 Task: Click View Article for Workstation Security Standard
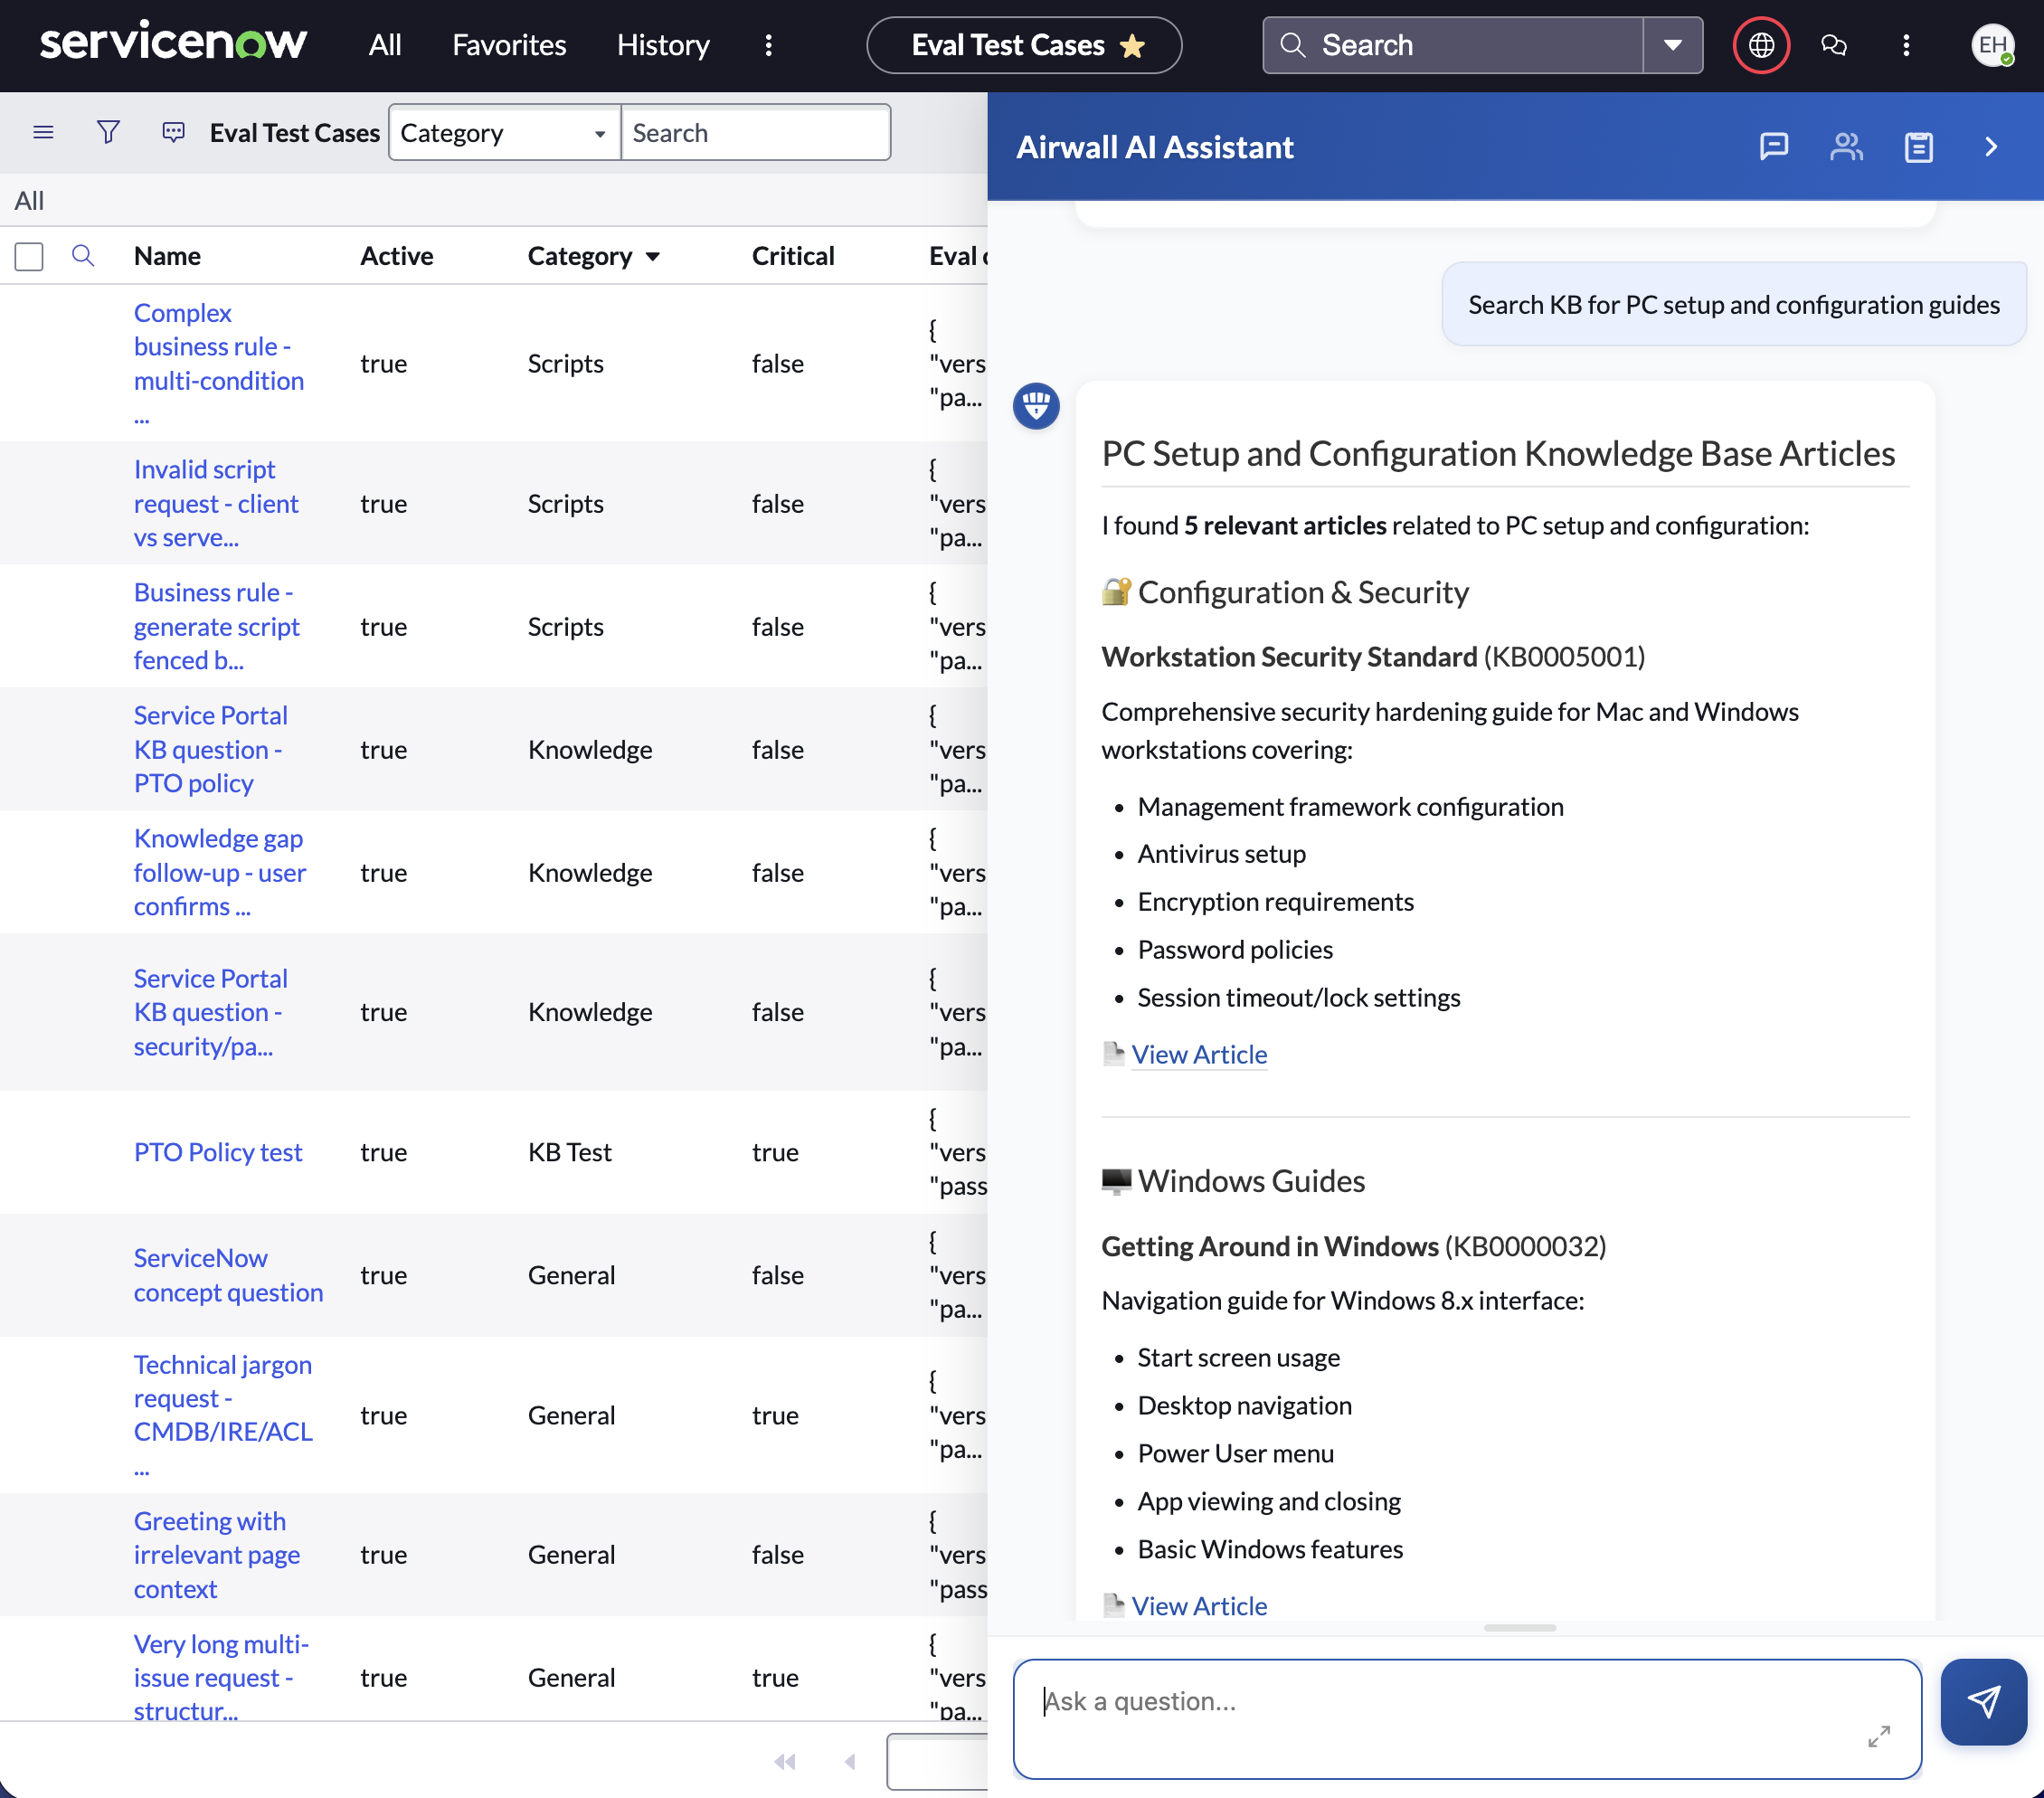(1198, 1054)
